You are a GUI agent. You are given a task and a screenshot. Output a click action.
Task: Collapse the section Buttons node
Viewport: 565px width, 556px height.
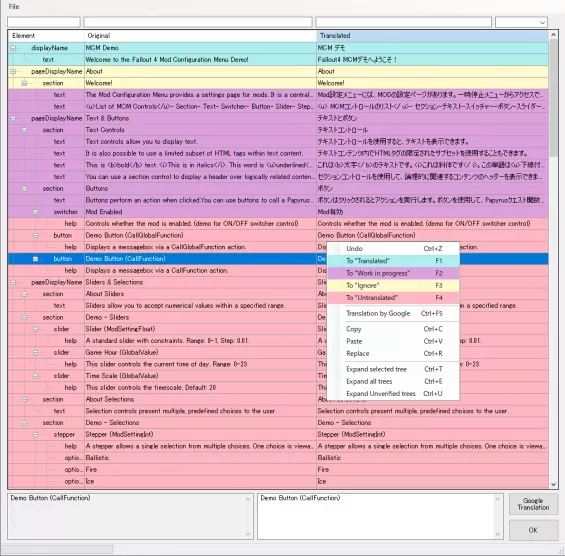(x=24, y=188)
